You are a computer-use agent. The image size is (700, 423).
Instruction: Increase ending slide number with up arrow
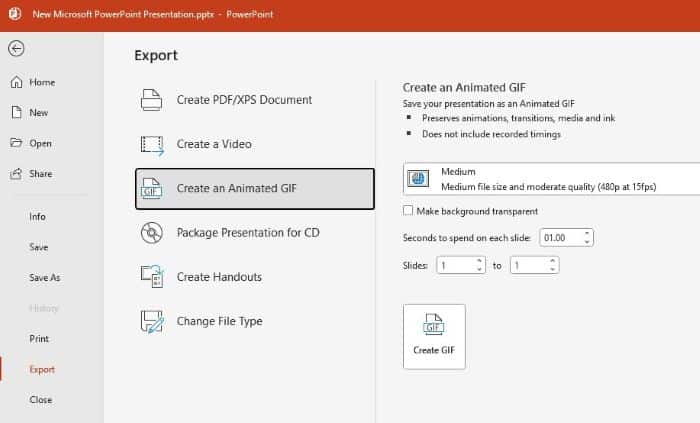[553, 261]
